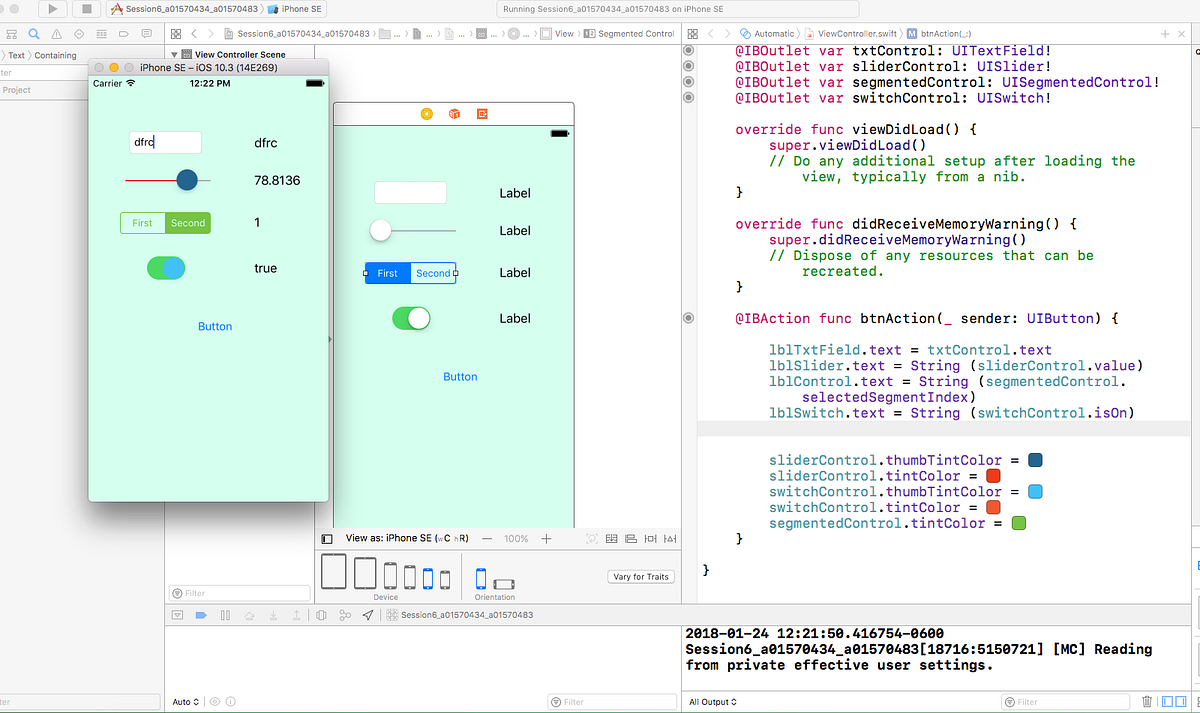This screenshot has width=1200, height=713.
Task: Select the Second segment on storyboard canvas
Action: (433, 273)
